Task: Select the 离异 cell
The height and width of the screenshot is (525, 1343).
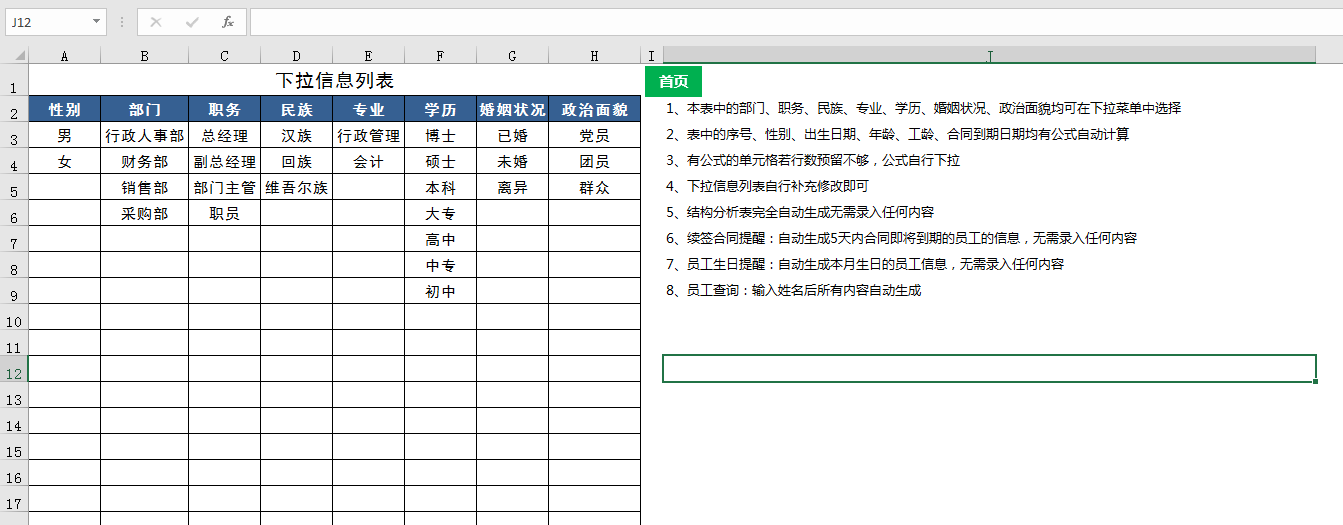Action: (513, 187)
